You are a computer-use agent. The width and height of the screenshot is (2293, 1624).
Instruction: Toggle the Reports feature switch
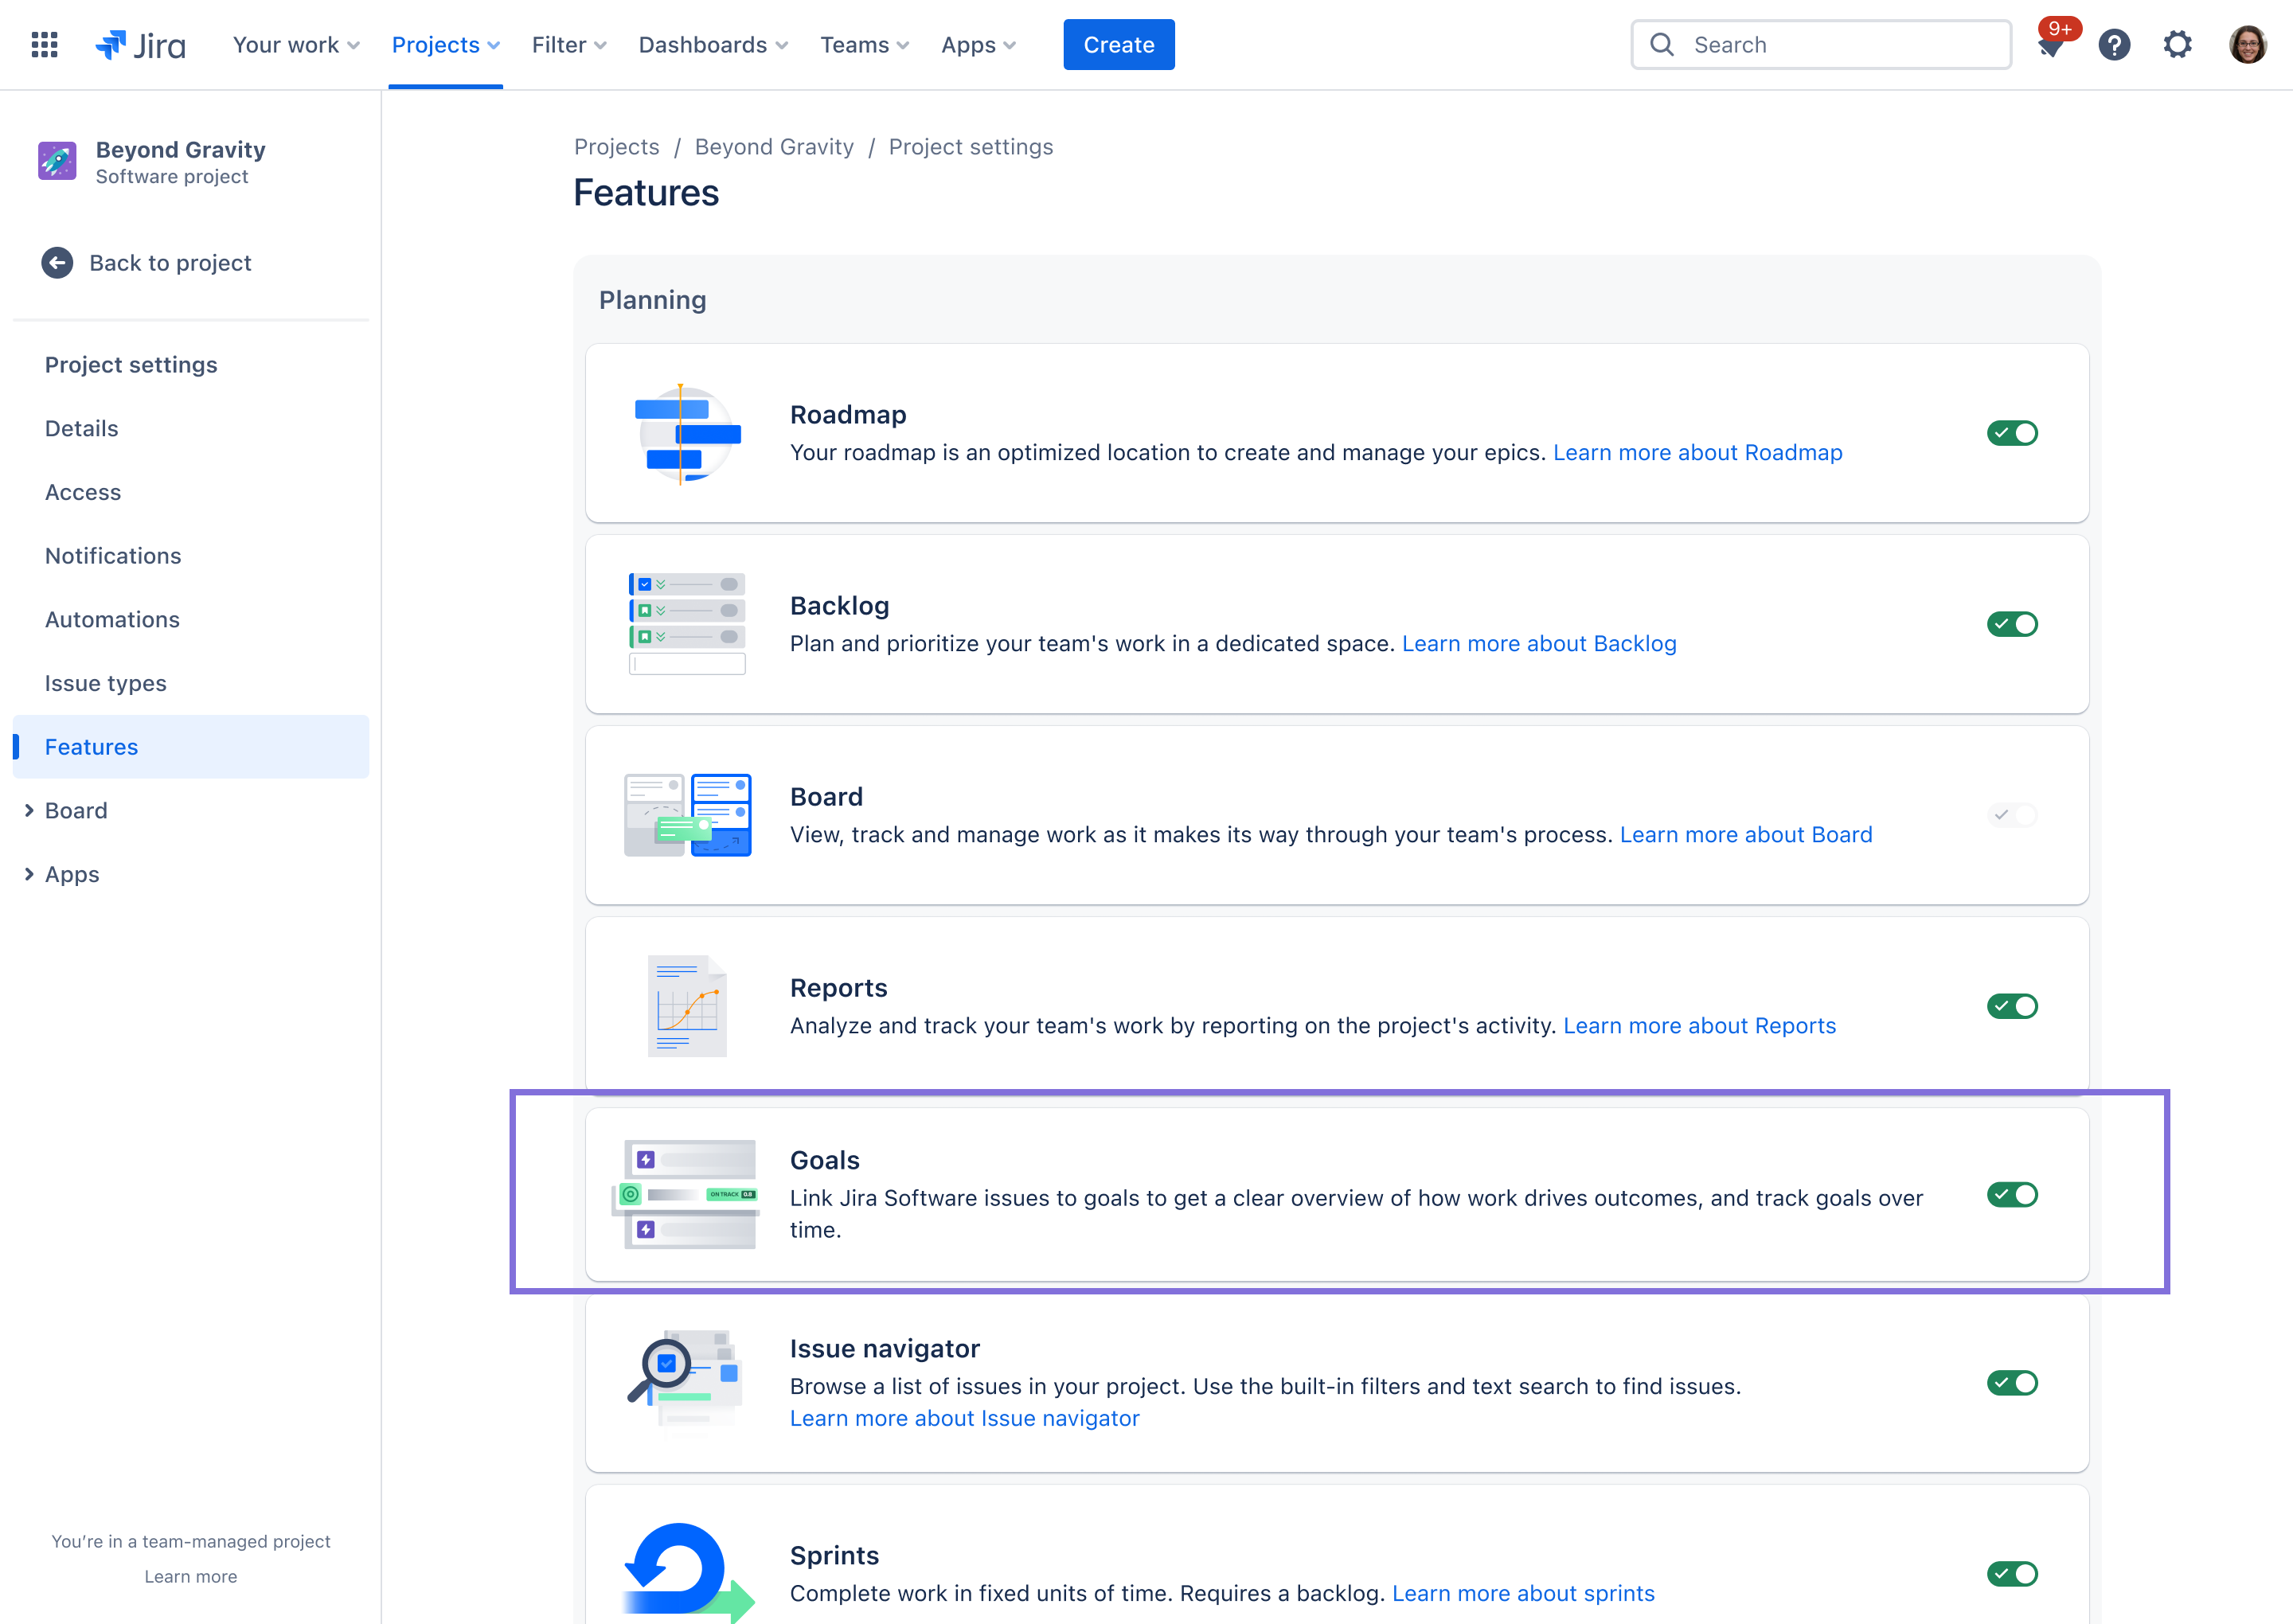tap(2012, 1006)
